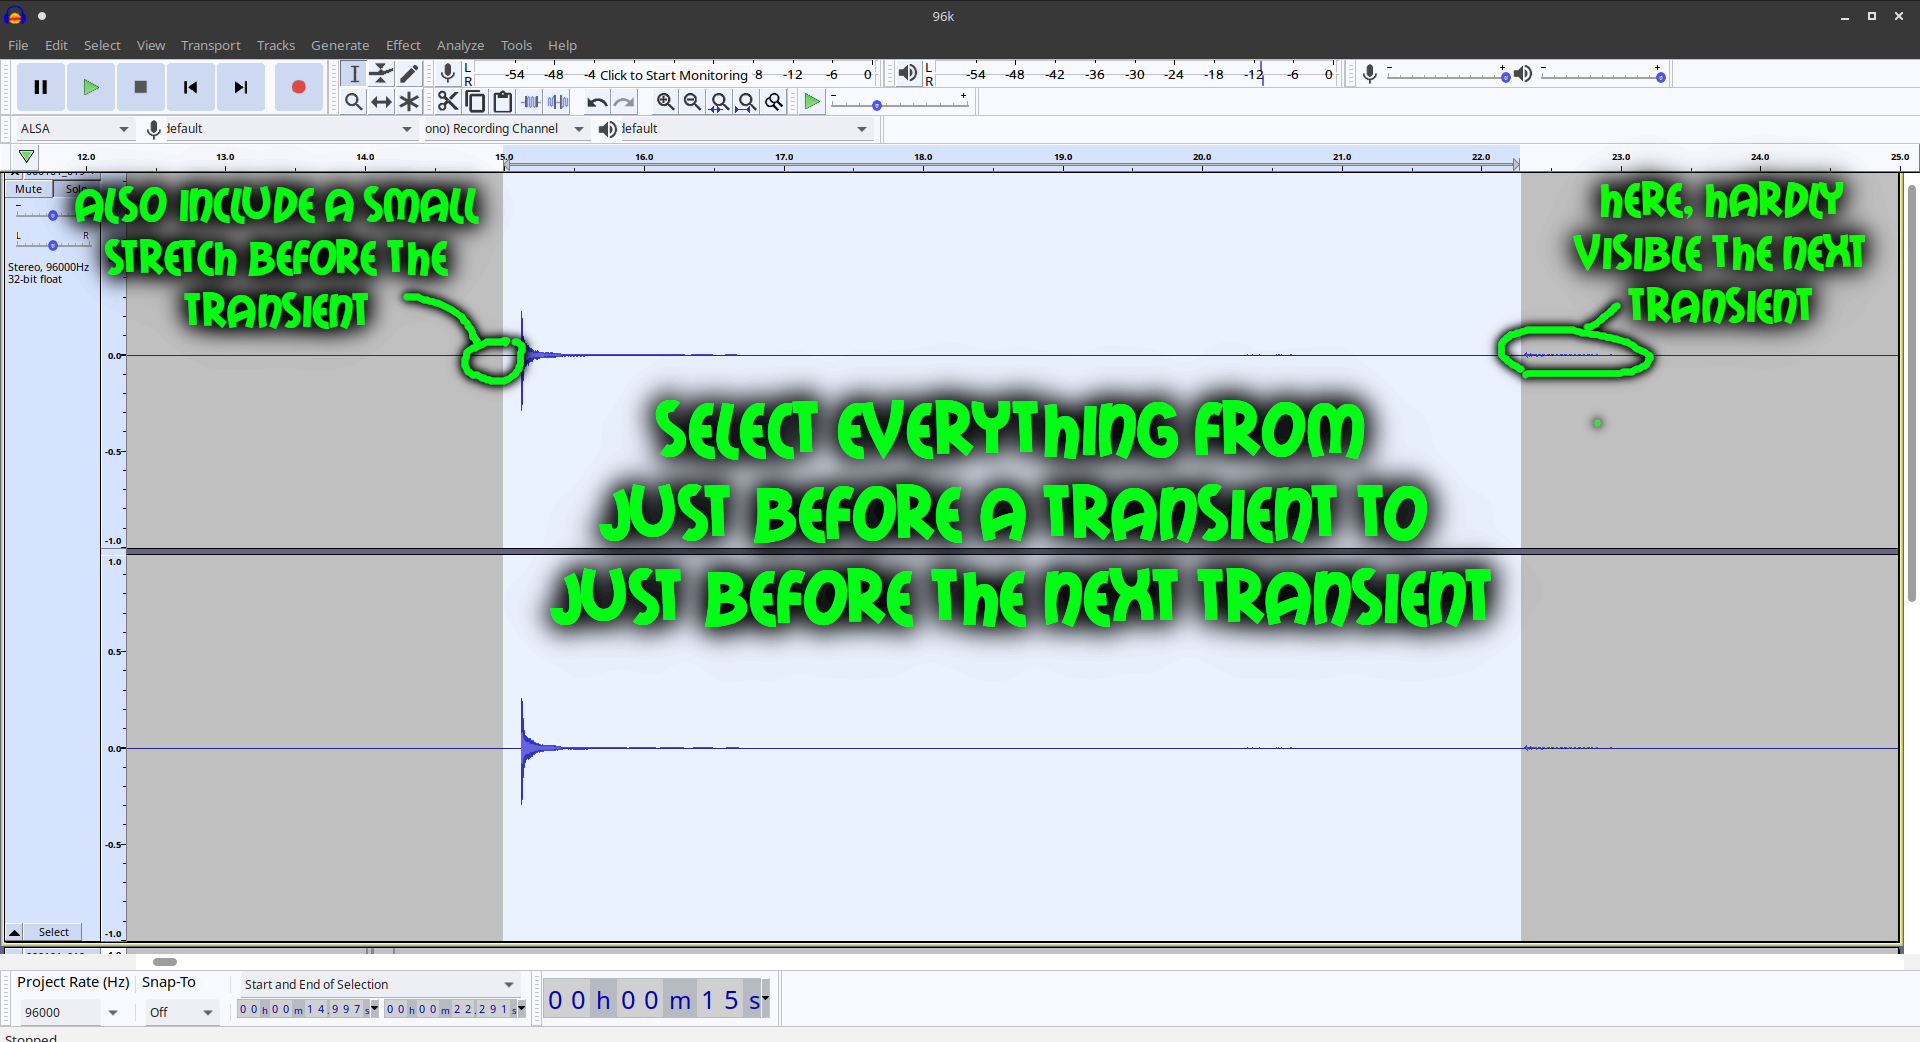1920x1042 pixels.
Task: Mute the stereo track
Action: [27, 188]
